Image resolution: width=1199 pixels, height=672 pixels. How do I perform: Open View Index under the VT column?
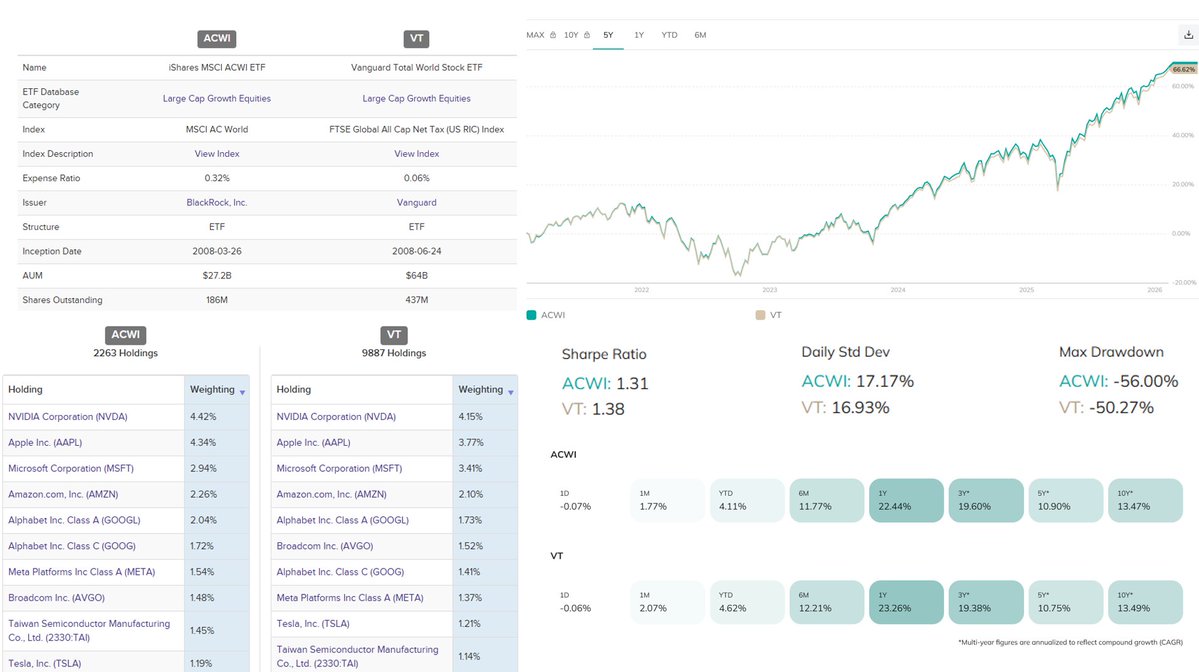(416, 153)
